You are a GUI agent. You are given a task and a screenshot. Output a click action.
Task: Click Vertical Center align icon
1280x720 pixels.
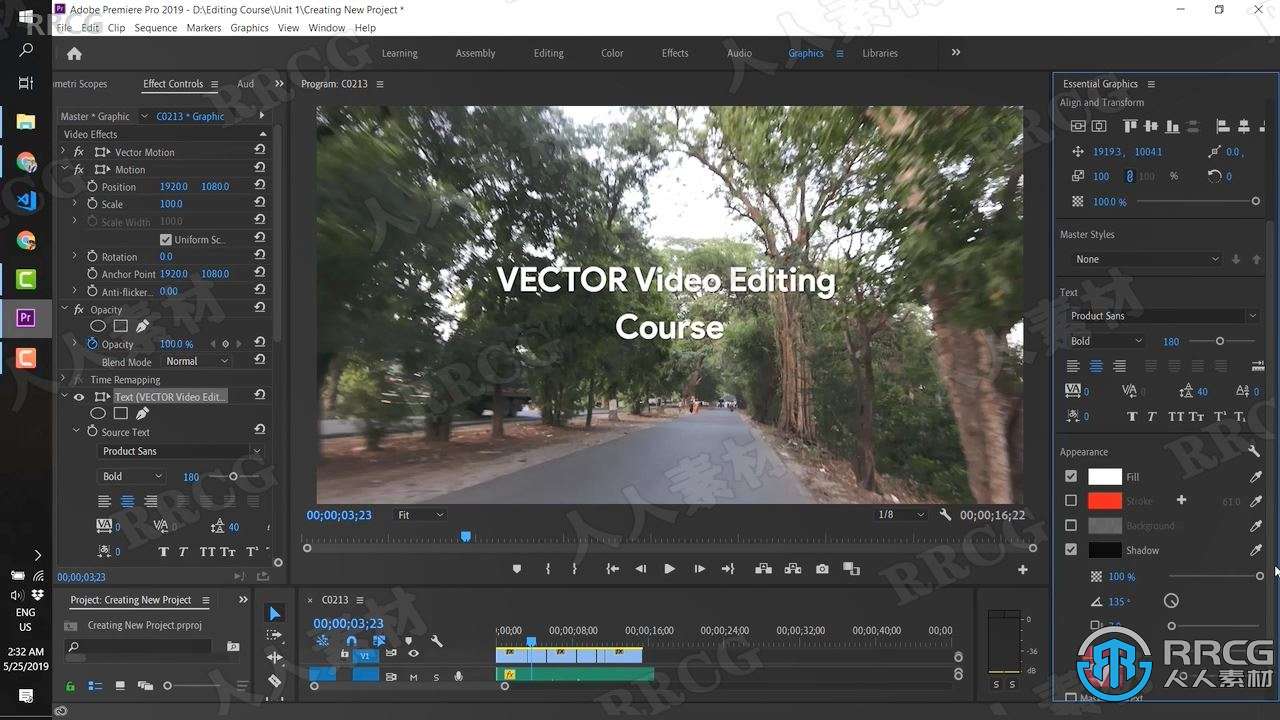[1152, 126]
